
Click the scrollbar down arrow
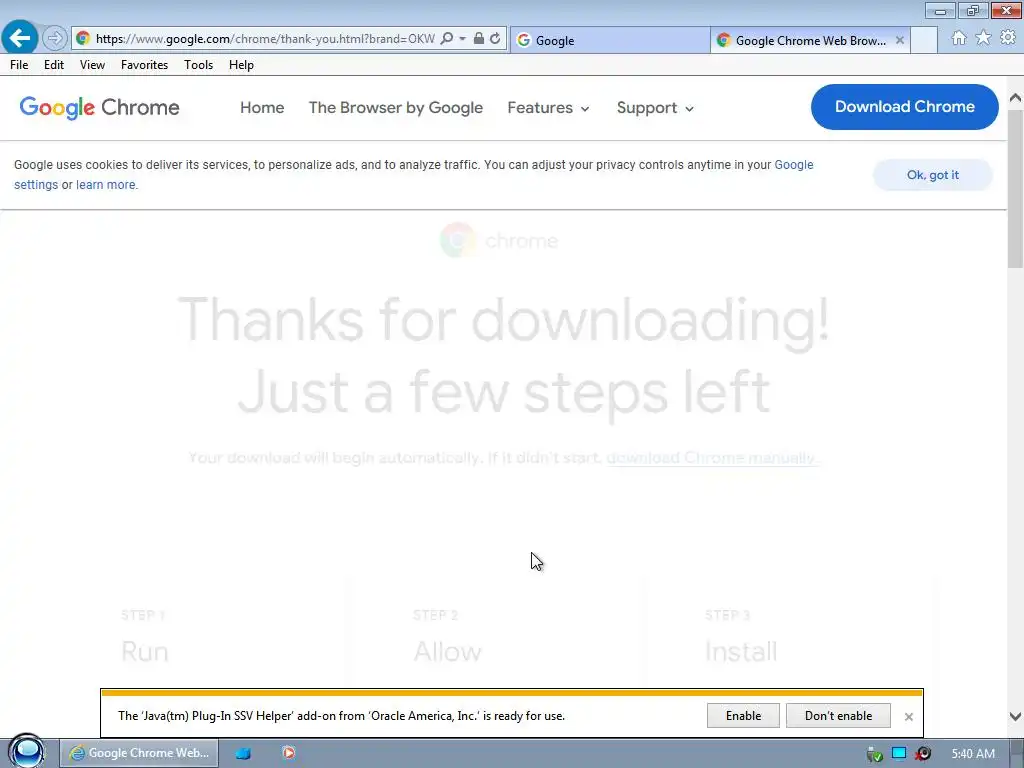click(x=1015, y=716)
